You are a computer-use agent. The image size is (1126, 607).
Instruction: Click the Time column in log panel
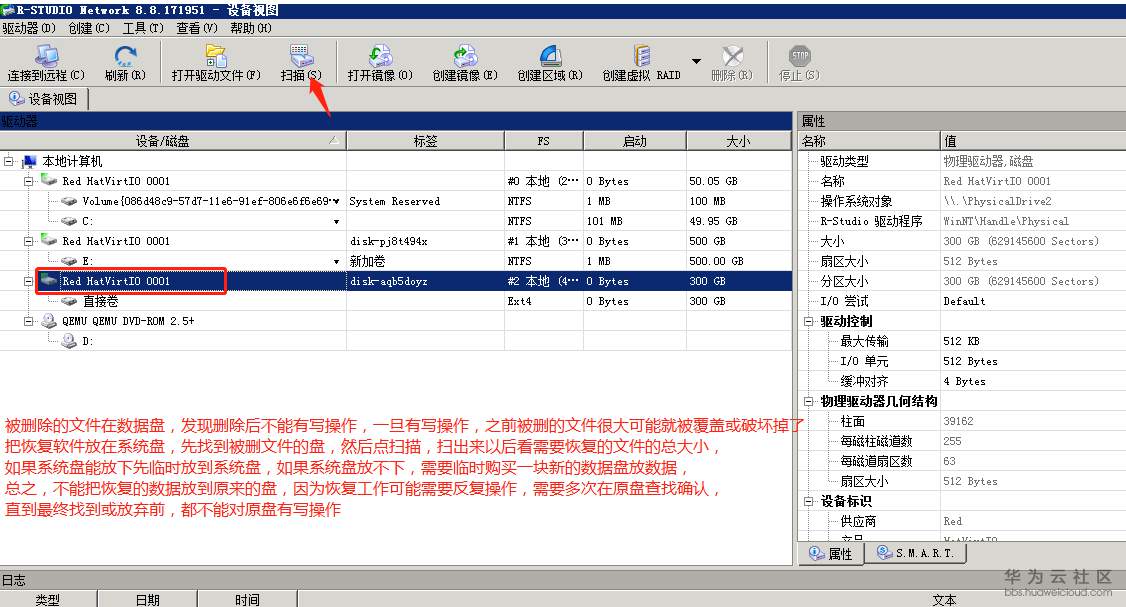click(x=247, y=599)
